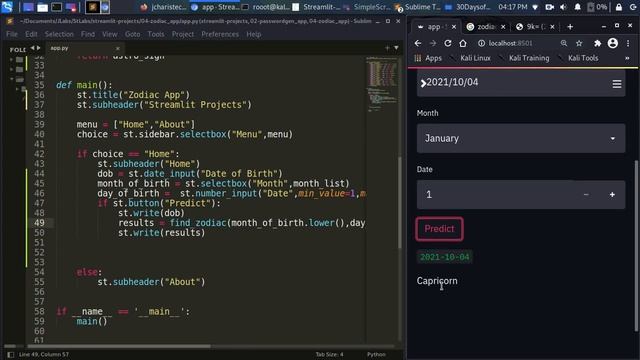
Task: Go to the browser home page
Action: [462, 43]
